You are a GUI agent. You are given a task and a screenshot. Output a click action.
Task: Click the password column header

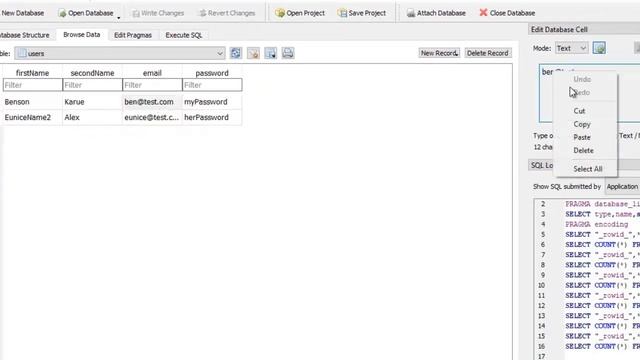[212, 73]
